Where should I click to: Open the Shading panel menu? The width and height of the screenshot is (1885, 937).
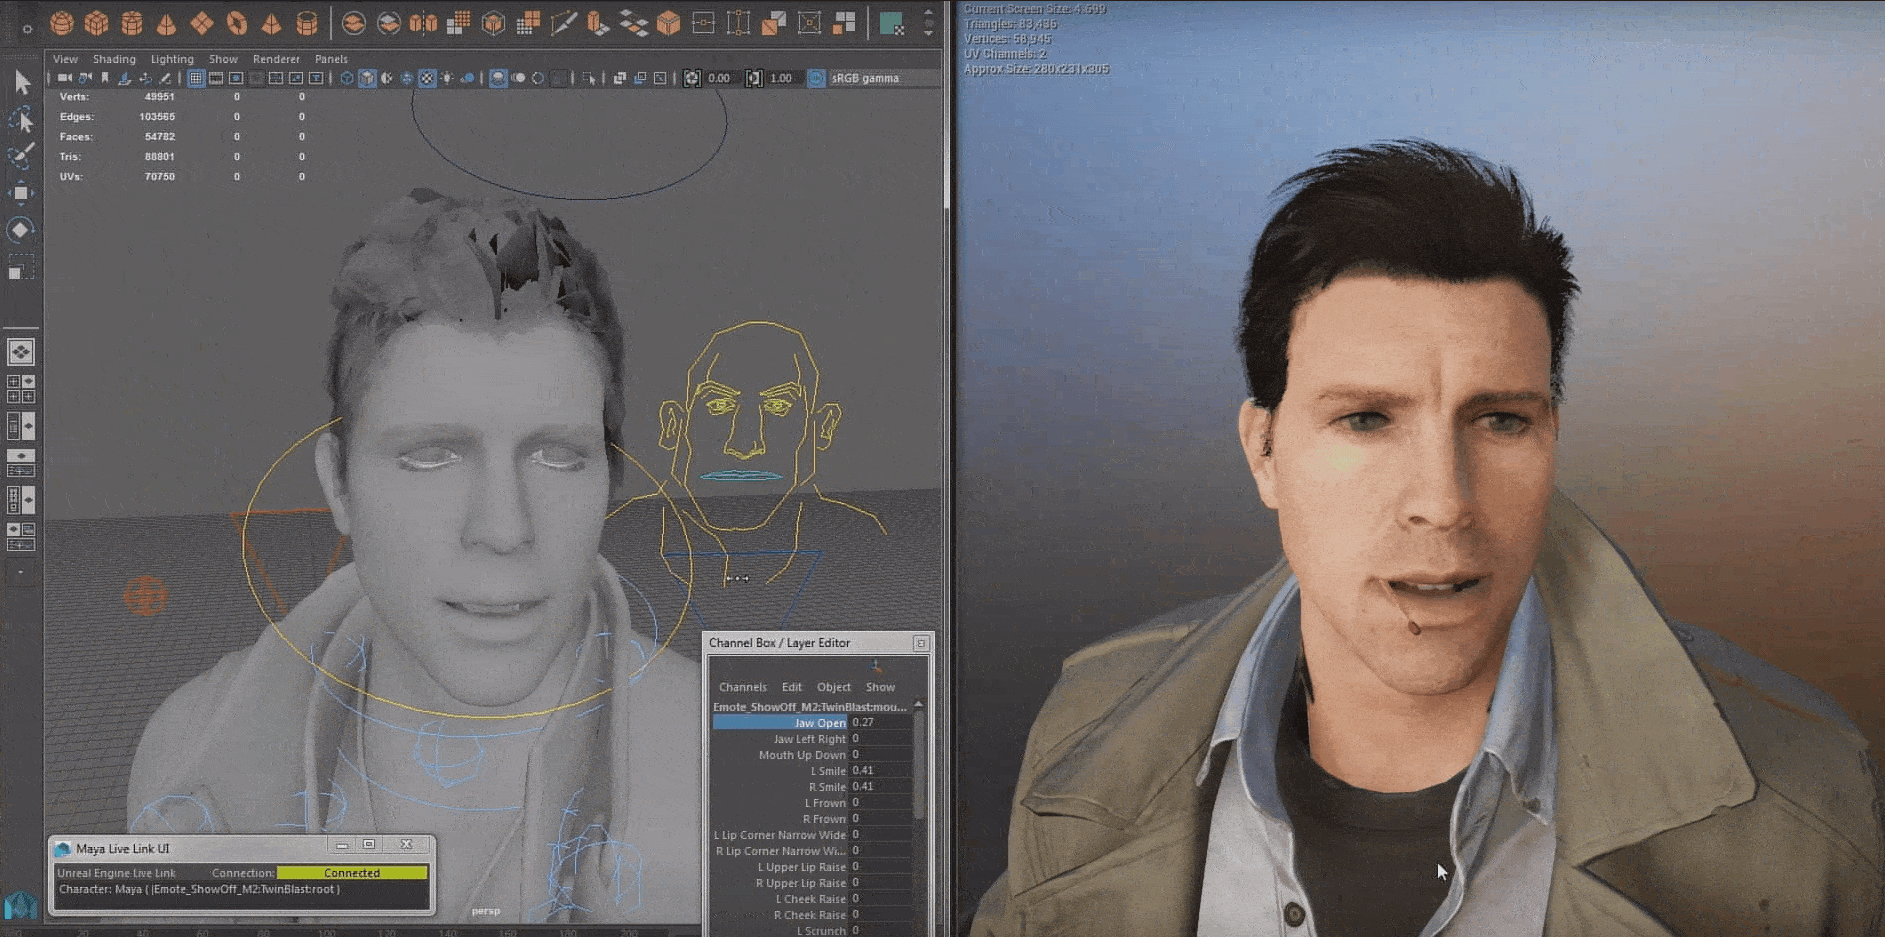point(114,59)
